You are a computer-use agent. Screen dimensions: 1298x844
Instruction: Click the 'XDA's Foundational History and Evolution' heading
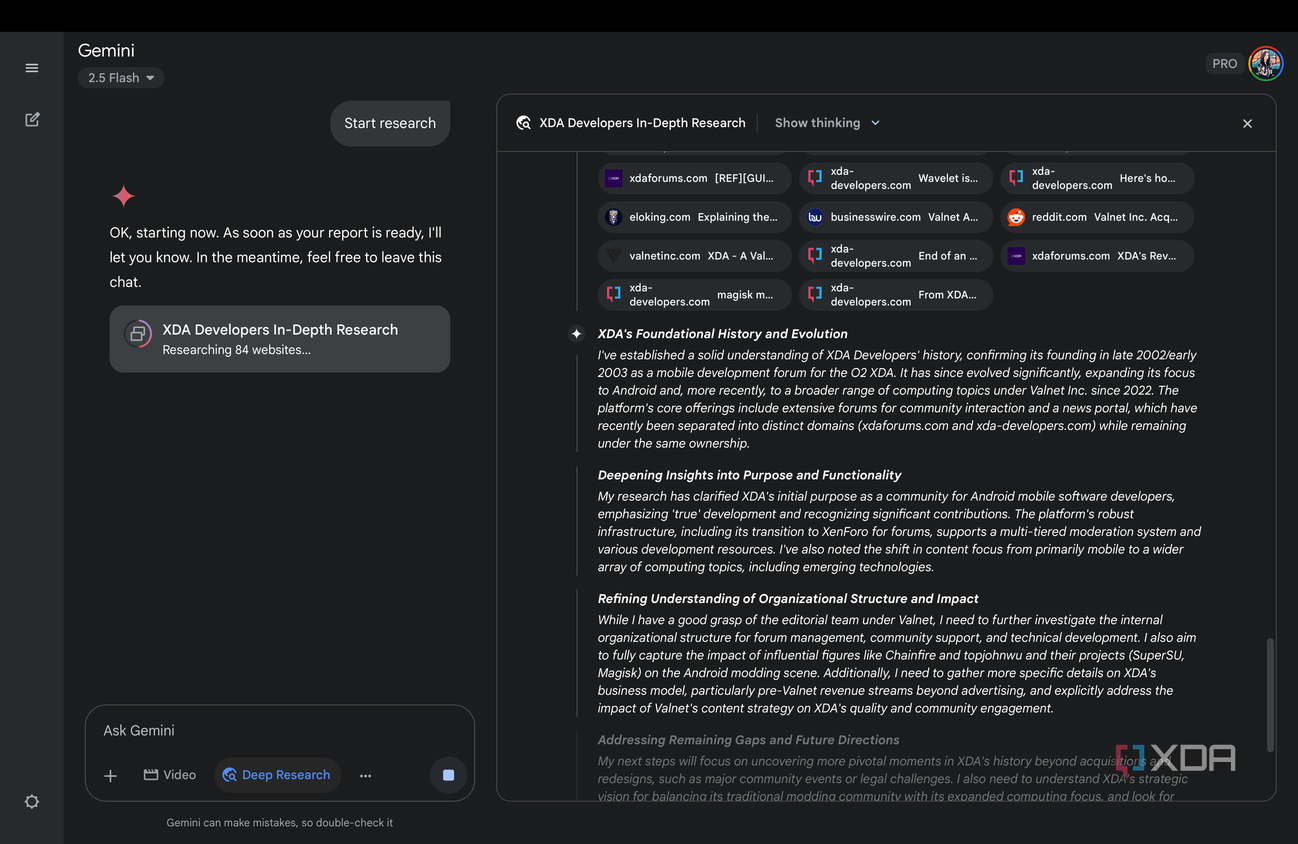point(723,334)
